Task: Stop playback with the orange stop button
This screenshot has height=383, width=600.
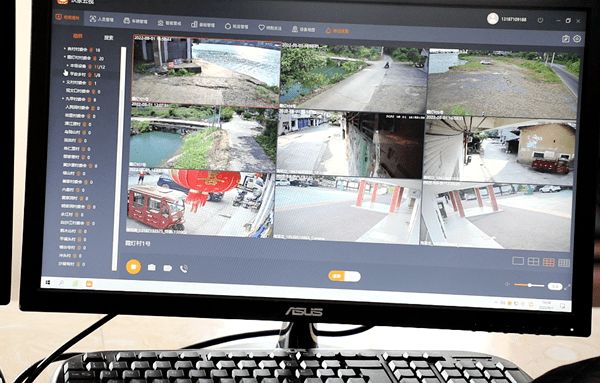Action: pyautogui.click(x=133, y=266)
